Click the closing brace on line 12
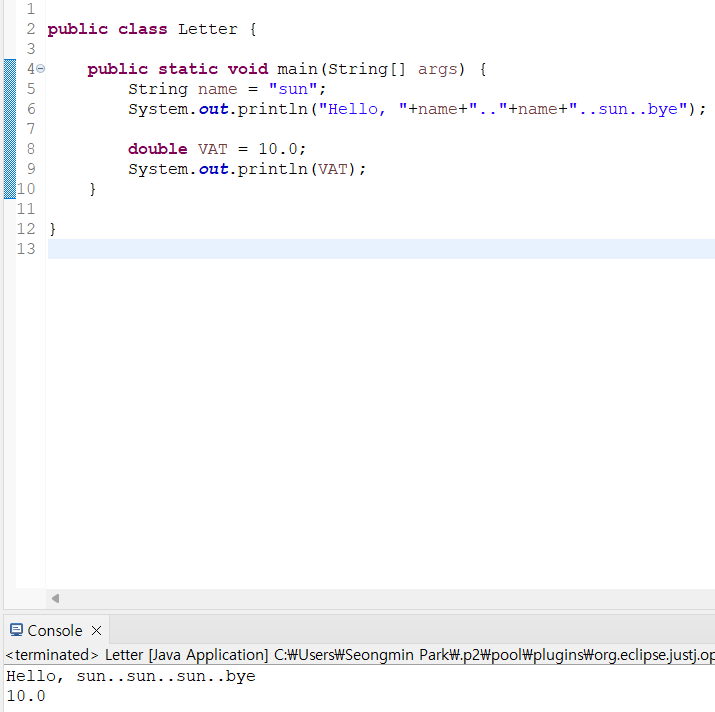Image resolution: width=715 pixels, height=712 pixels. pos(53,229)
